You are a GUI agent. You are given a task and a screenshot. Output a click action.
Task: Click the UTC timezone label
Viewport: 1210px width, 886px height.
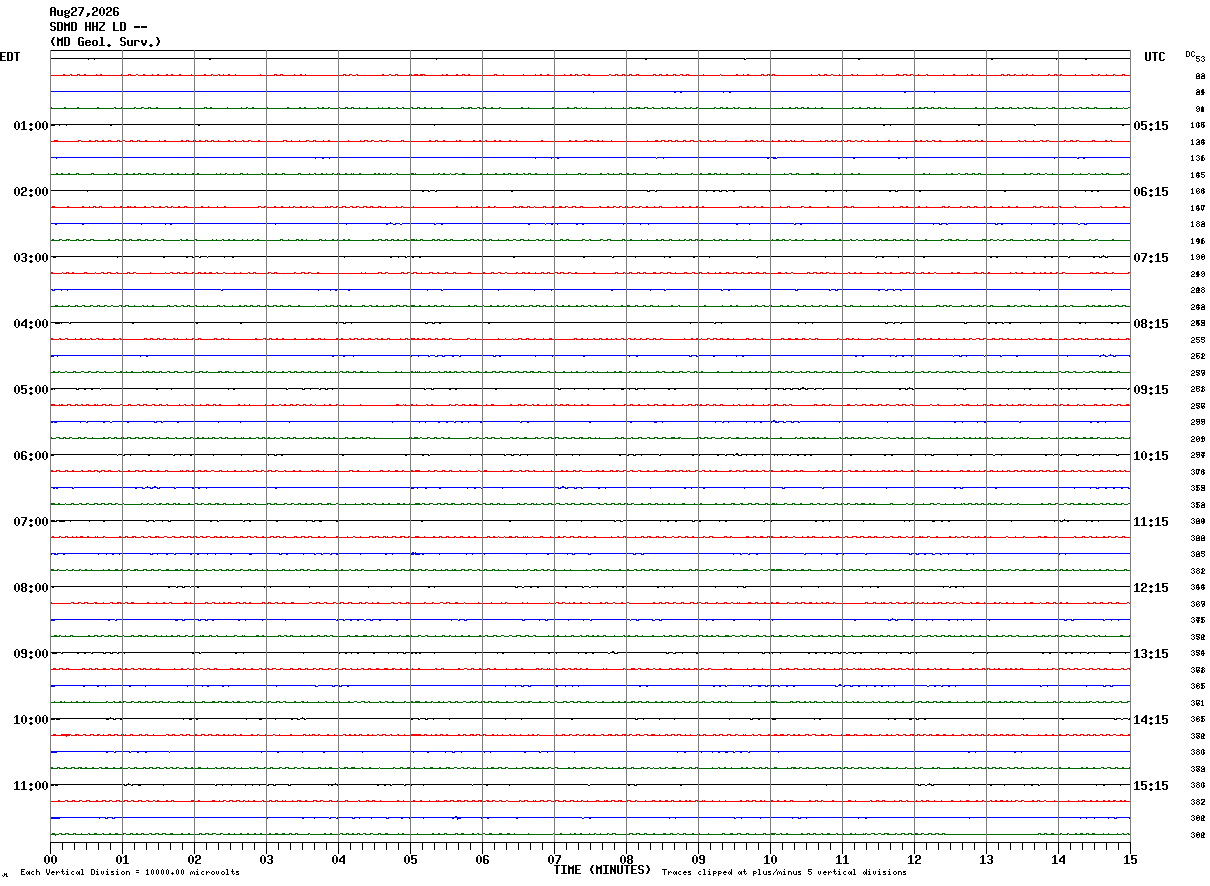tap(1155, 57)
